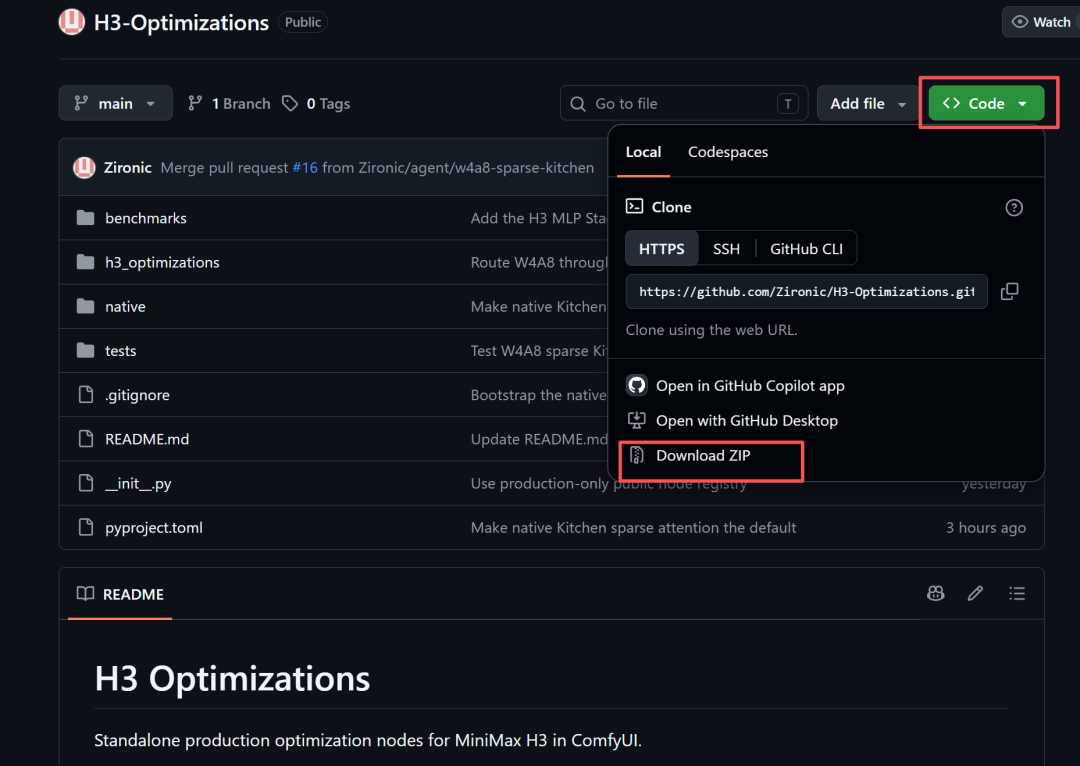This screenshot has width=1080, height=766.
Task: Click the README.md file icon
Action: coord(85,438)
